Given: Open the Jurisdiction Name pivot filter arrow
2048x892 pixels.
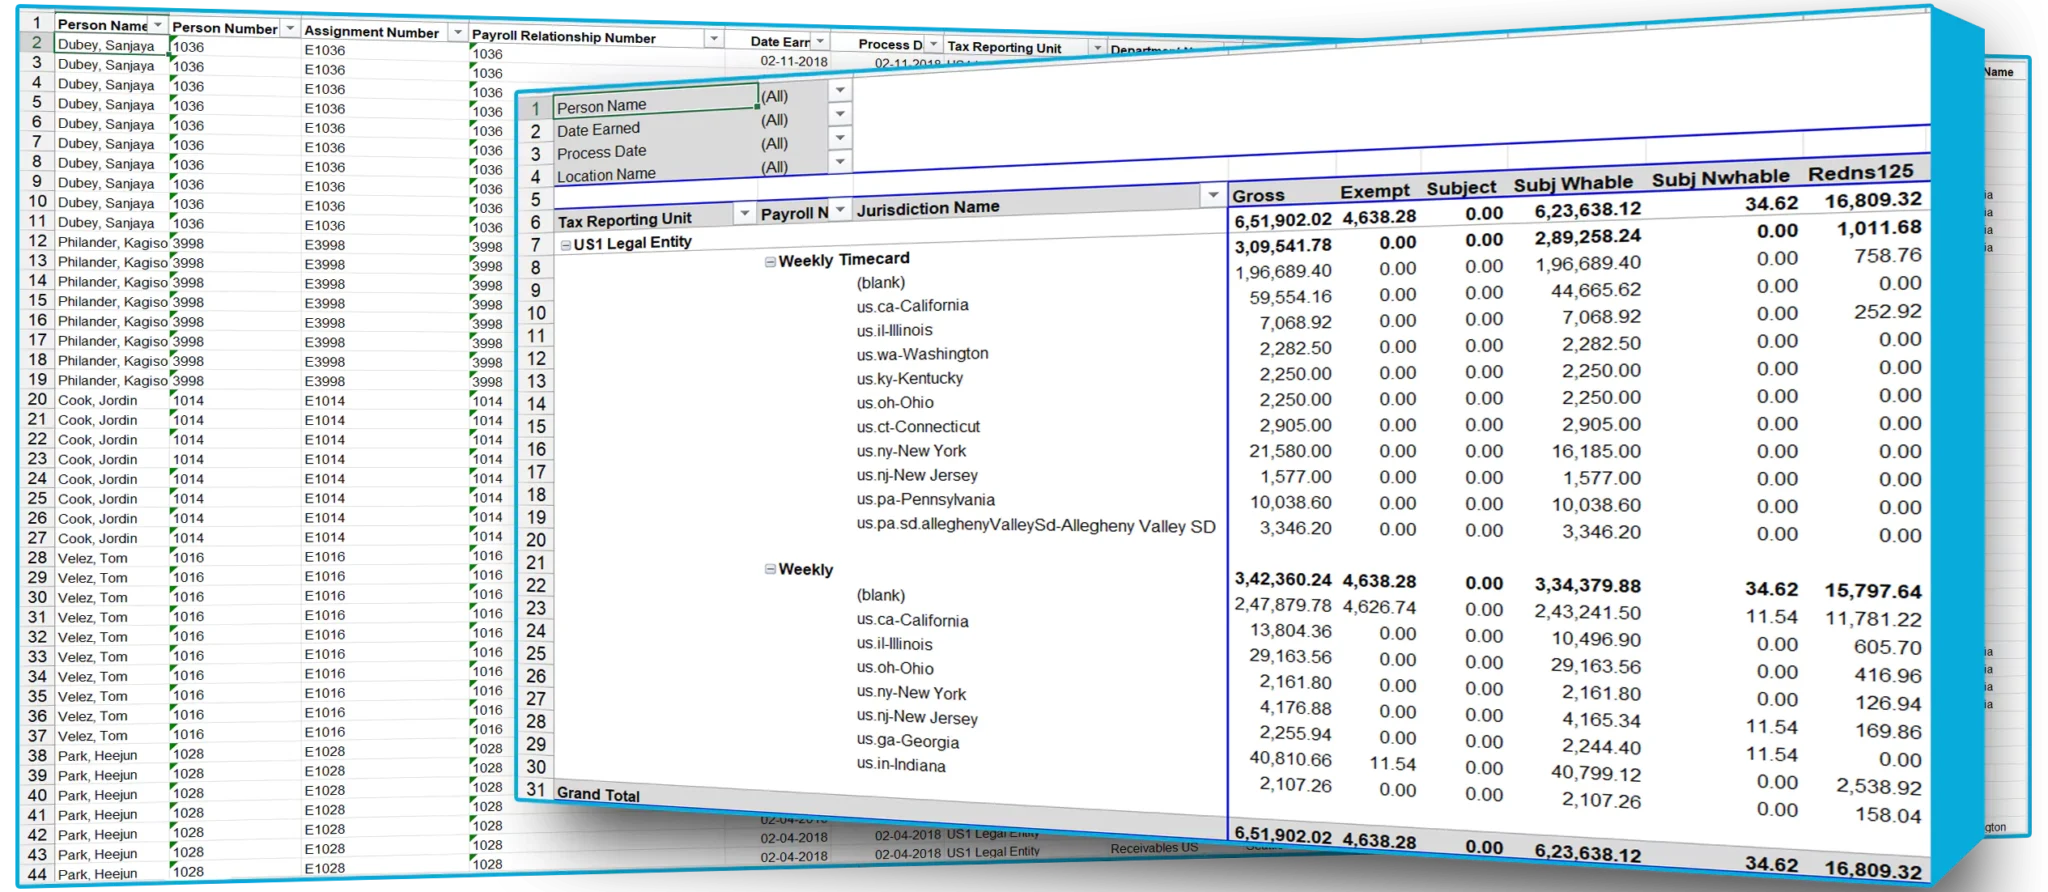Looking at the screenshot, I should coord(1213,195).
